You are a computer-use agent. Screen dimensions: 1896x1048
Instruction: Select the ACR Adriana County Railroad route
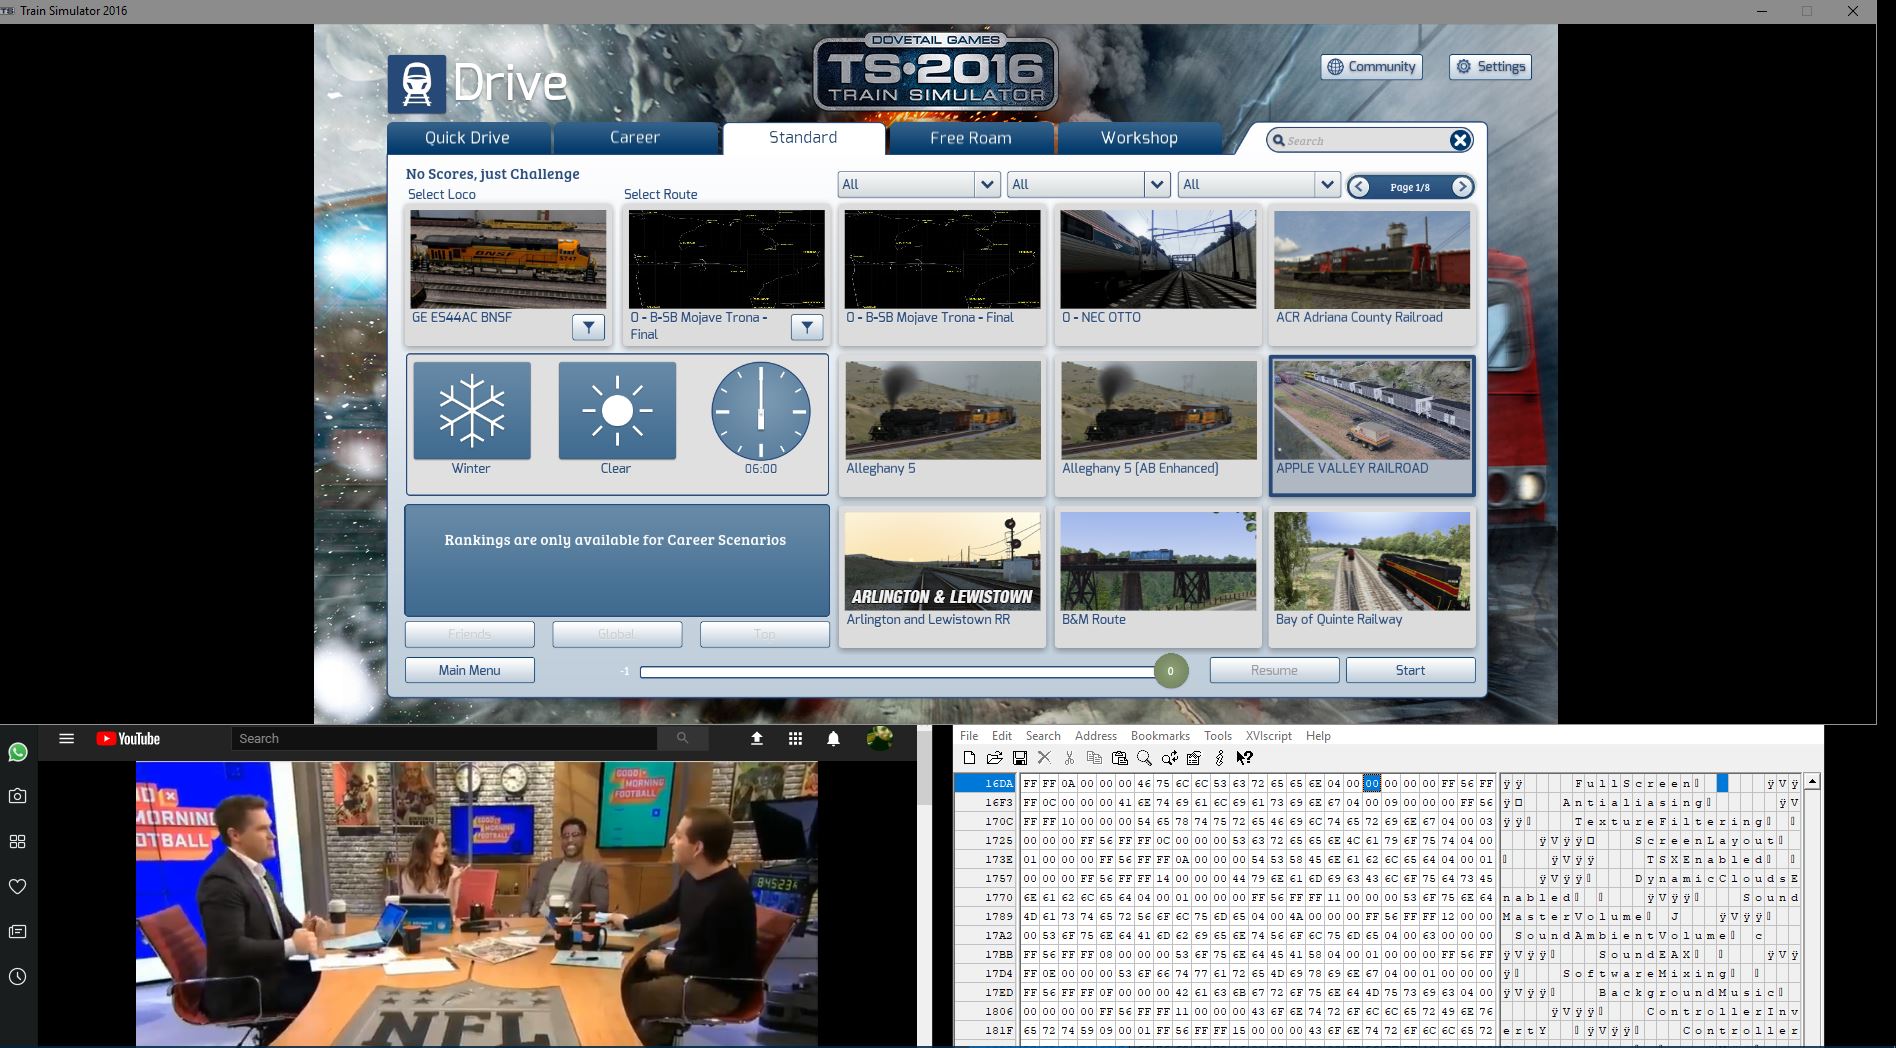1372,275
